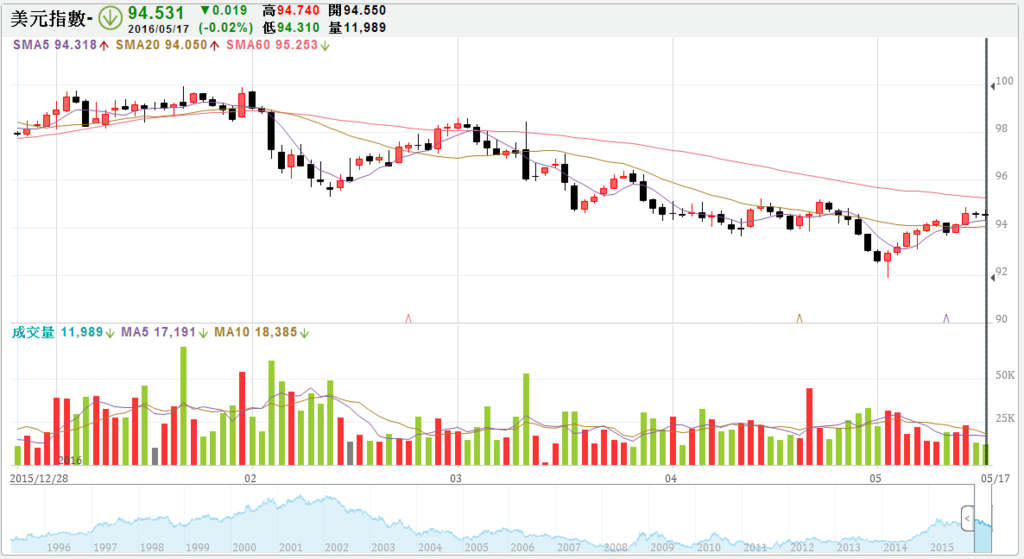Click year 2015 in overview timeline

click(x=942, y=547)
